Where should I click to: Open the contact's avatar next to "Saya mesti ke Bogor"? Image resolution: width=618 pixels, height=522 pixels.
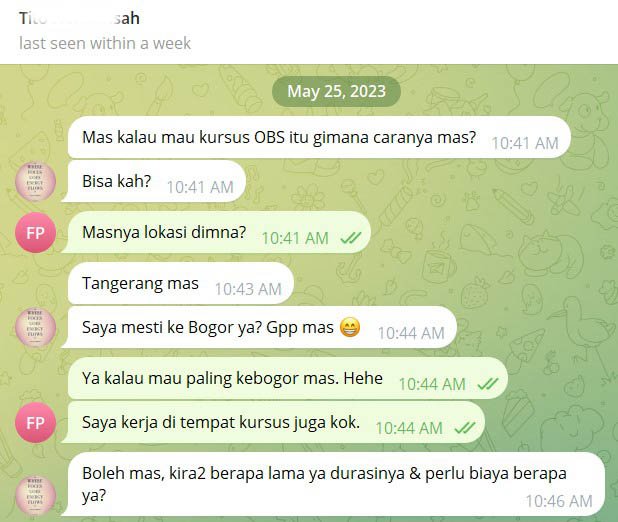(35, 327)
